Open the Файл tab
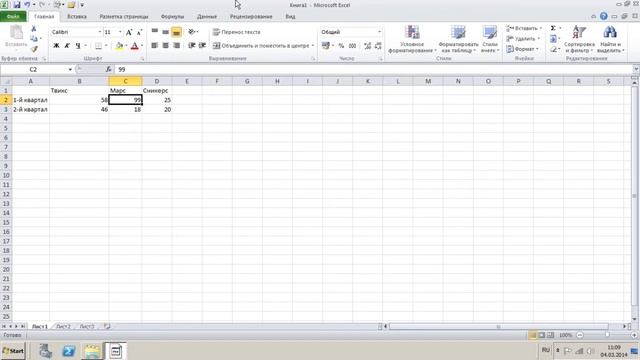The width and height of the screenshot is (640, 360). tap(13, 17)
